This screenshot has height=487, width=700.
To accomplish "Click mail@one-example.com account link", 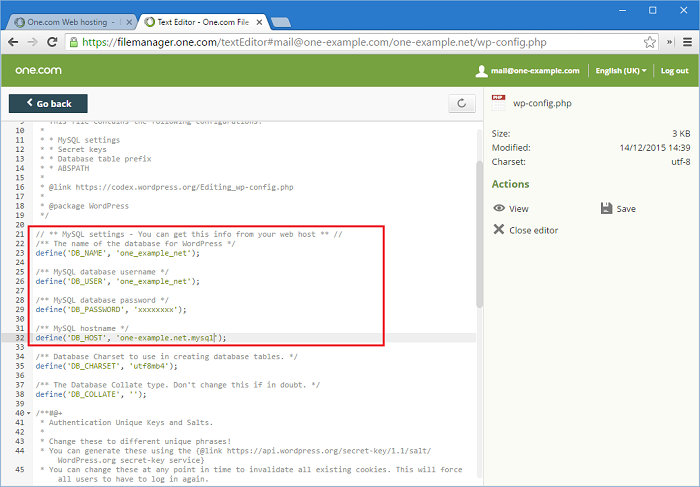I will pyautogui.click(x=535, y=71).
